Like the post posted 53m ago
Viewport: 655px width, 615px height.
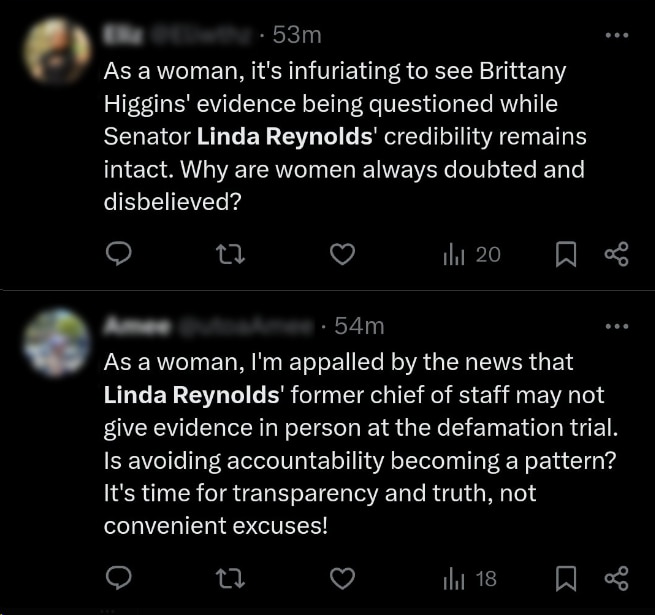343,255
